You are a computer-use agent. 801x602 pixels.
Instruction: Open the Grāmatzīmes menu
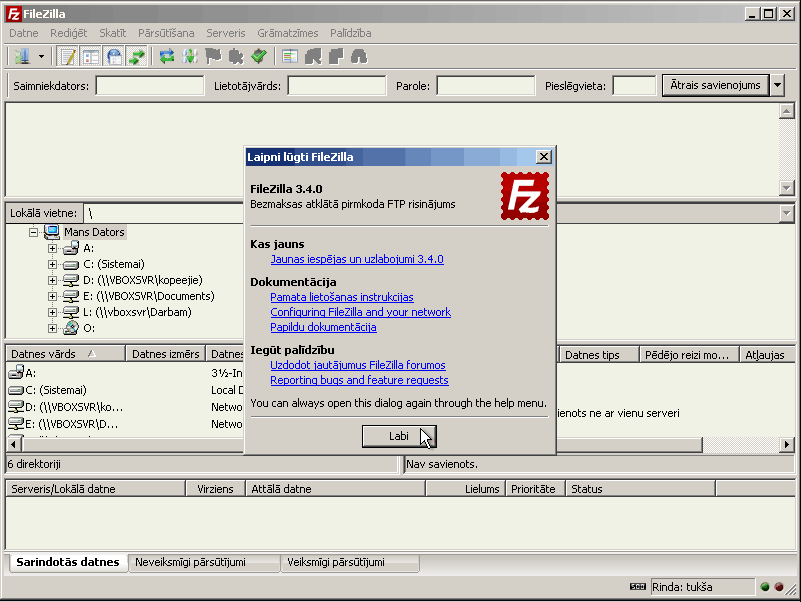point(288,33)
